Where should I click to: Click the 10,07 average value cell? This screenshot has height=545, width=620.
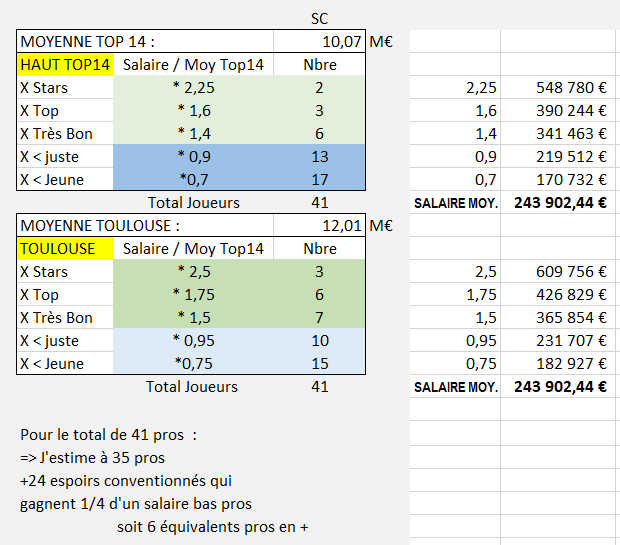pyautogui.click(x=319, y=42)
